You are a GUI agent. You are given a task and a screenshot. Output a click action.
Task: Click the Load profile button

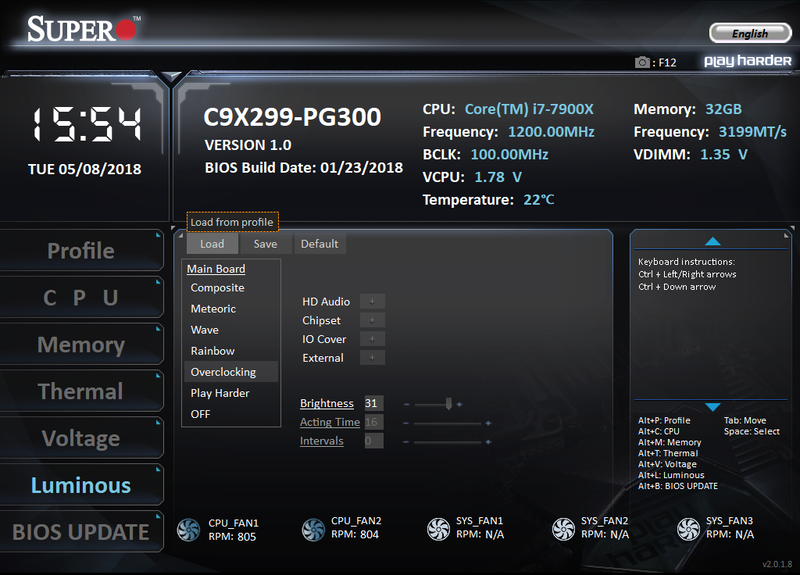click(212, 244)
